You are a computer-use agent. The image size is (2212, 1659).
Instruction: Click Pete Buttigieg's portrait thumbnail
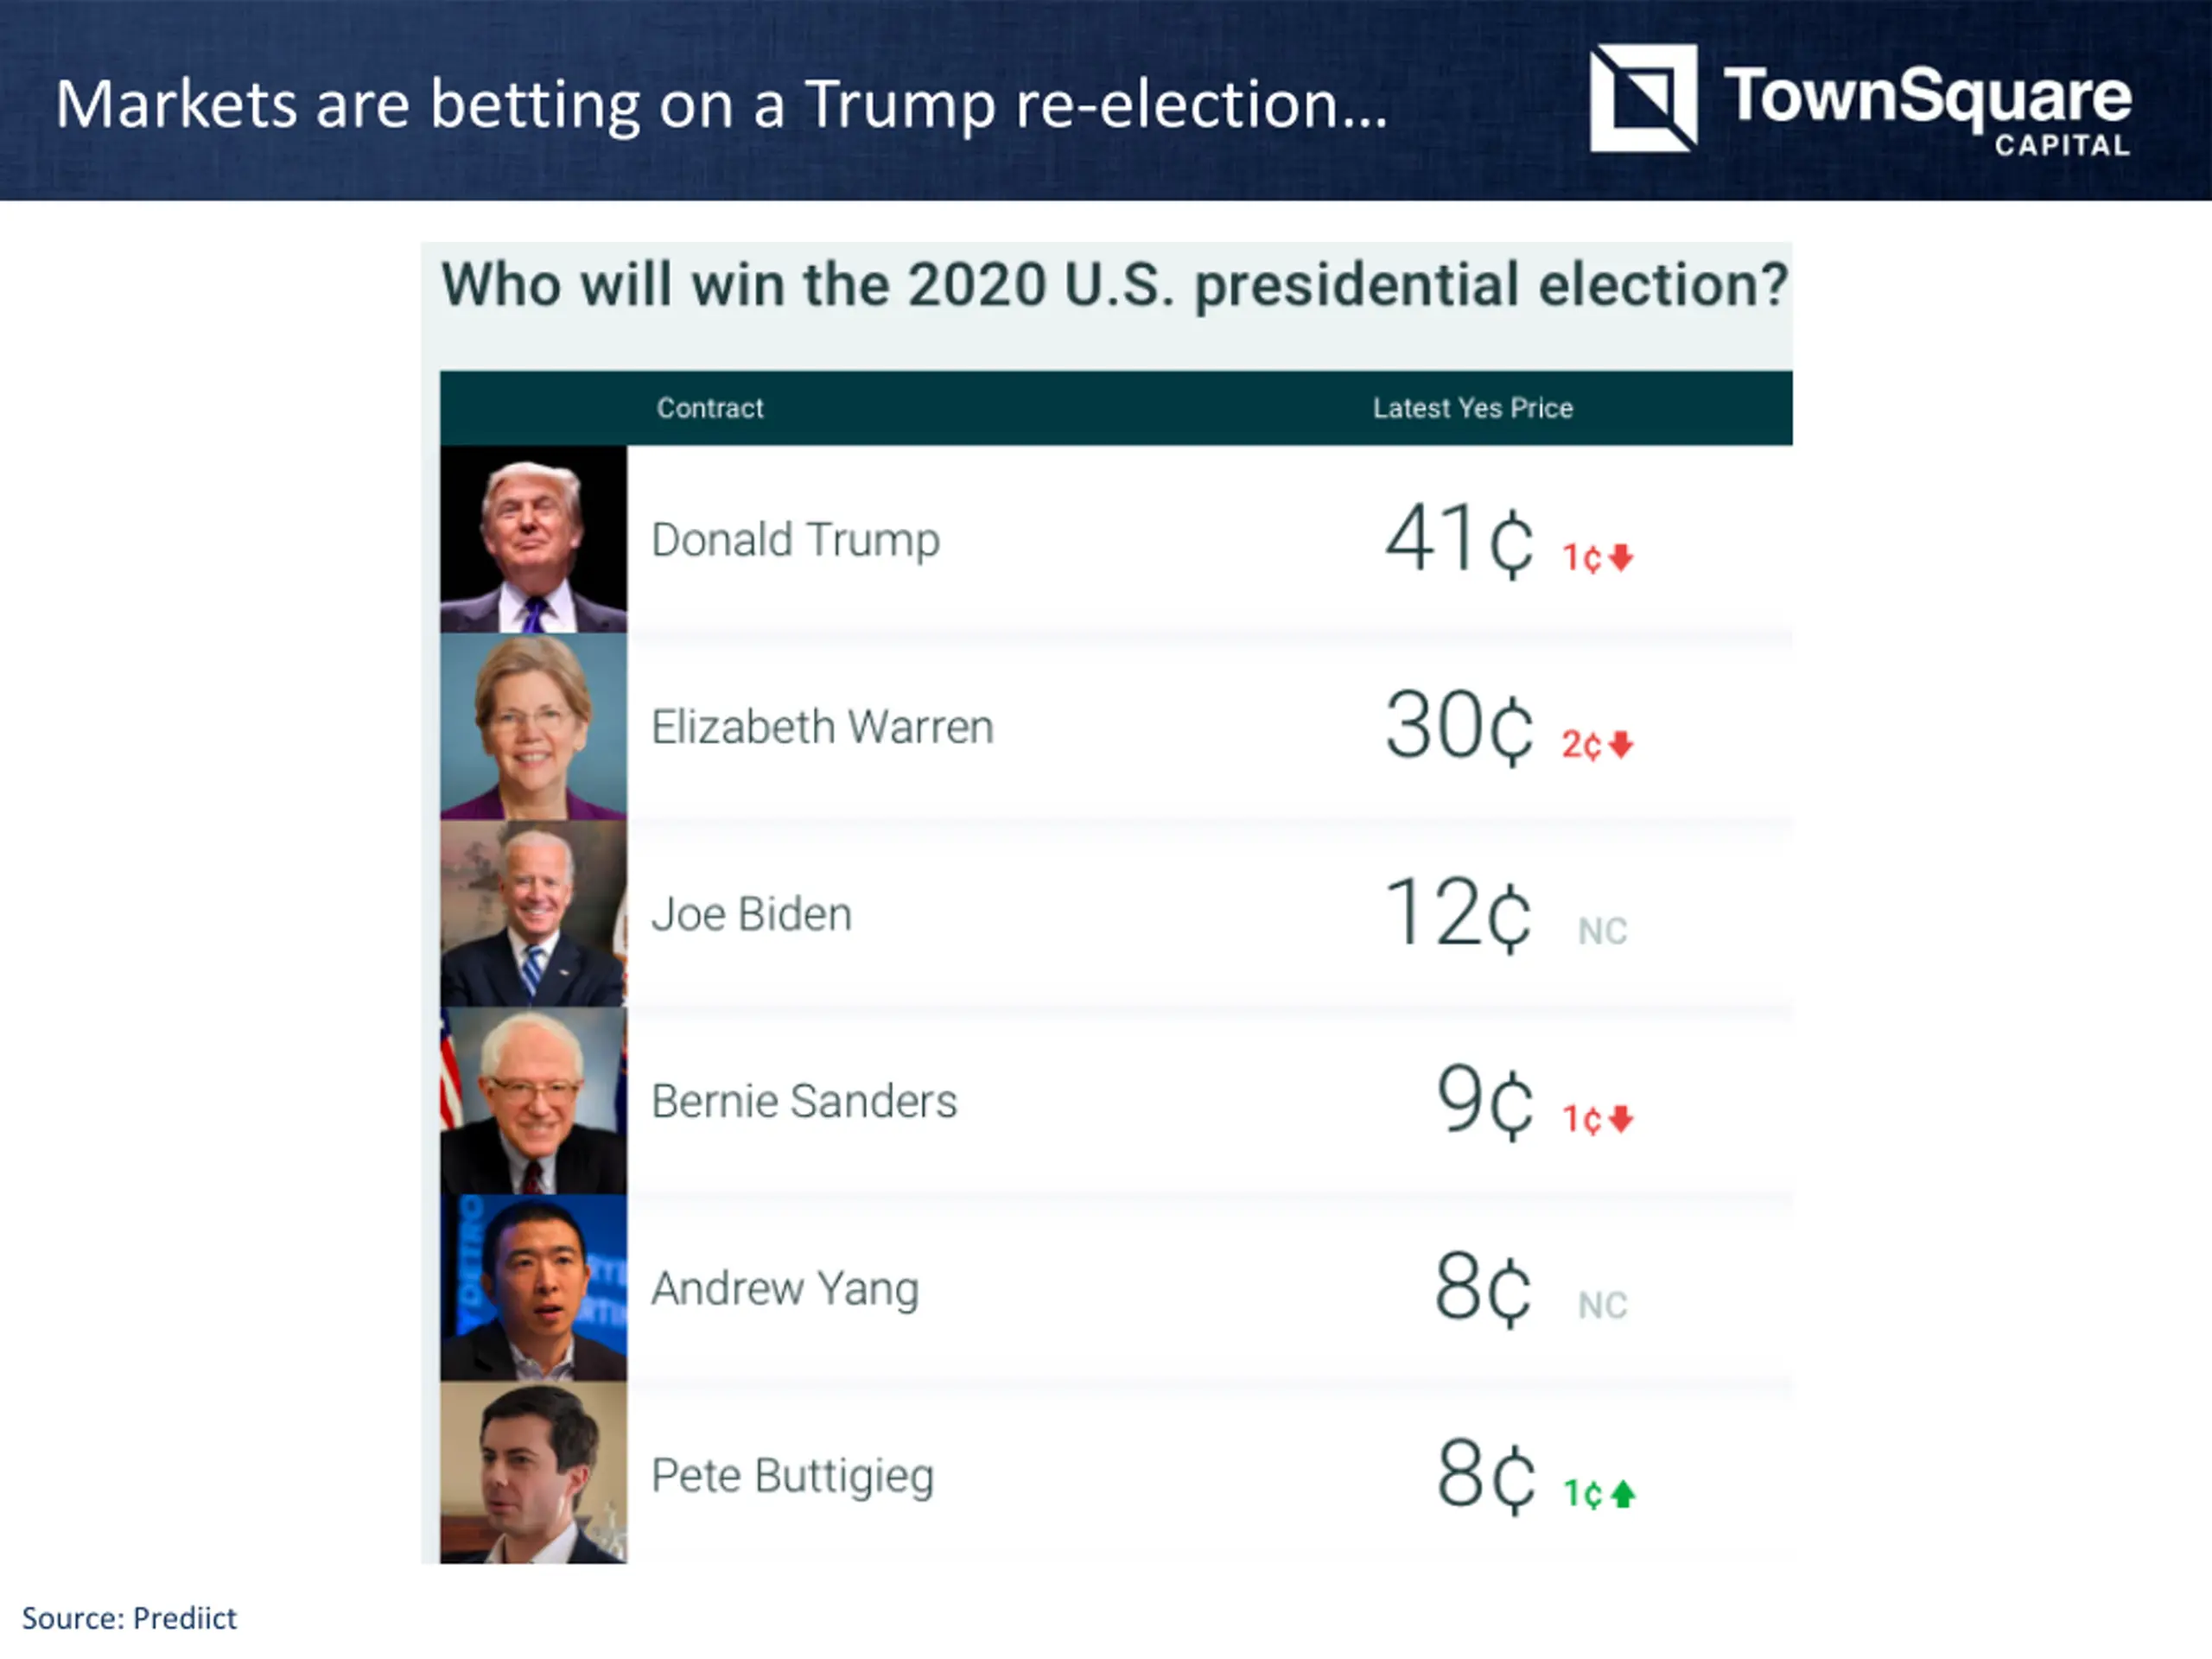533,1474
